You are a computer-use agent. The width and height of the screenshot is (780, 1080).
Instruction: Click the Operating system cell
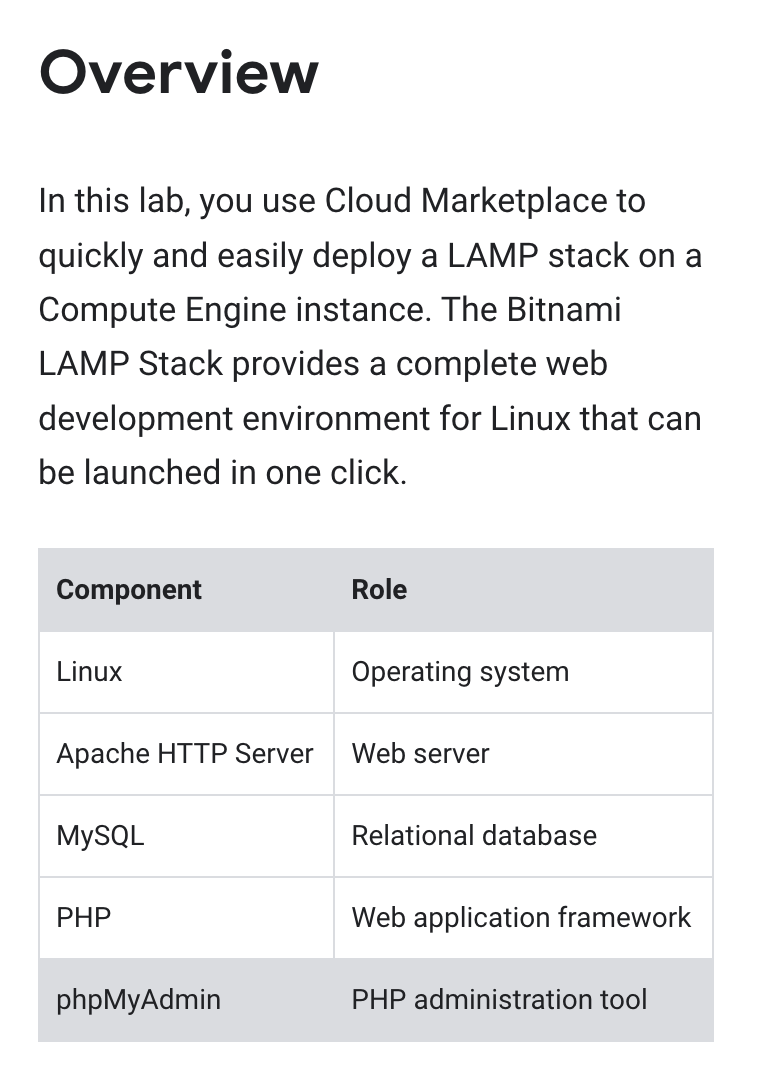(x=524, y=672)
